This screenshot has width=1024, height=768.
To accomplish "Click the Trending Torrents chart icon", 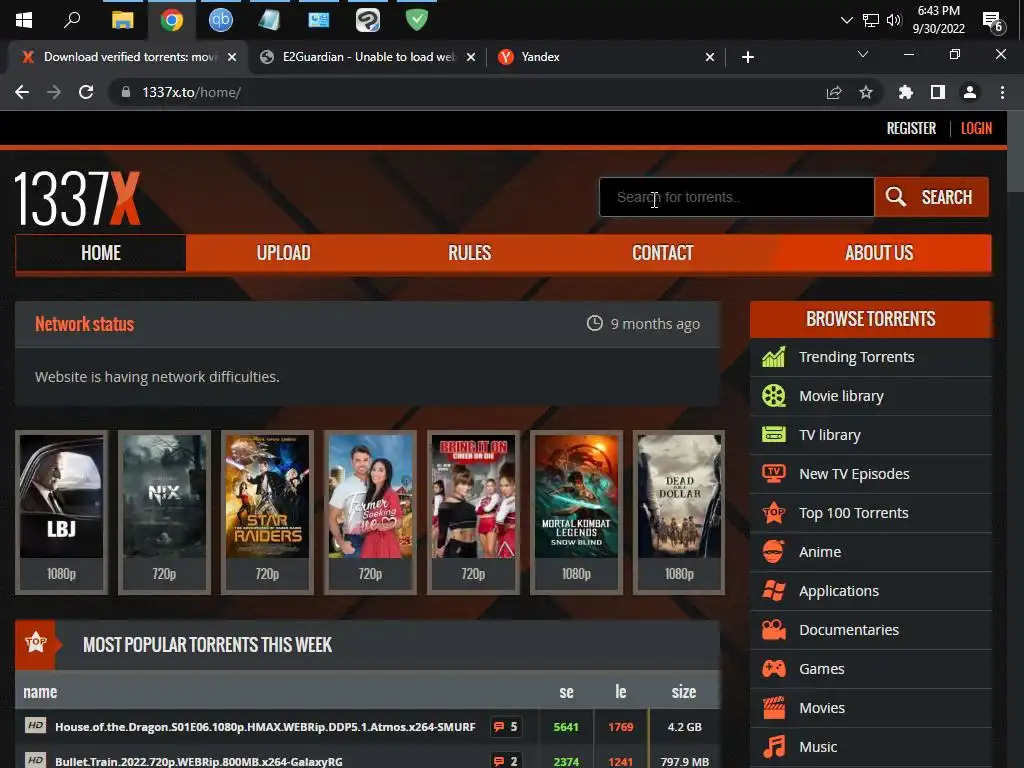I will click(774, 357).
